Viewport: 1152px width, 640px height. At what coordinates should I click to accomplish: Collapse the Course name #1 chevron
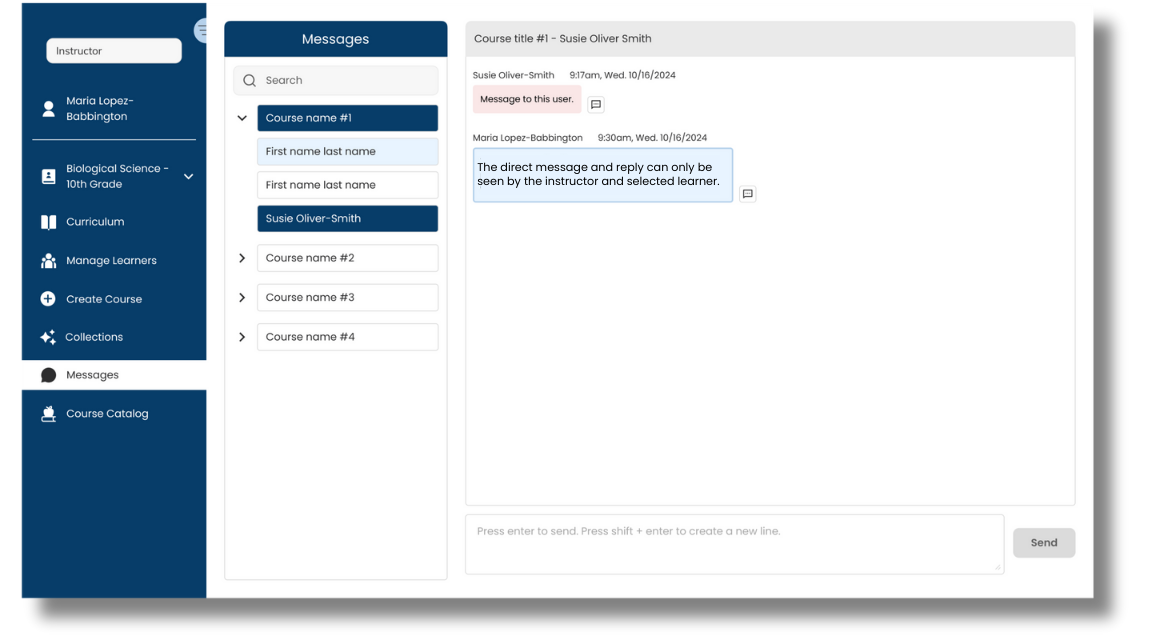(x=242, y=118)
